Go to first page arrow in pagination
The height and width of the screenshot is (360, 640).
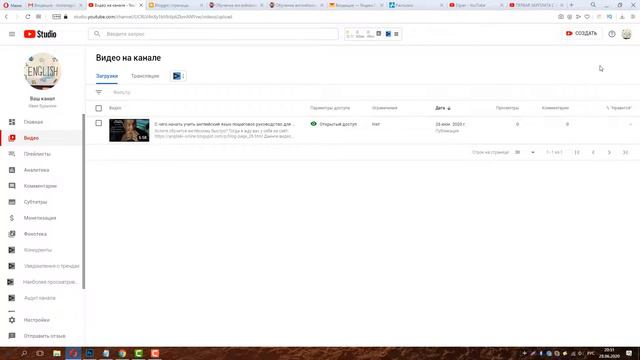[x=577, y=152]
